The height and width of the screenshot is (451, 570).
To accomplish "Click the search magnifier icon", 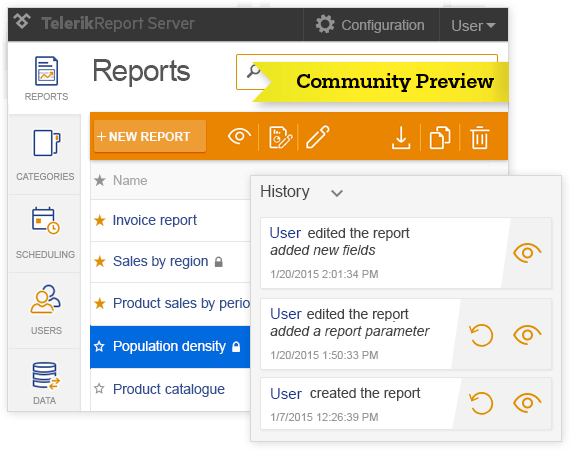I will pyautogui.click(x=253, y=71).
